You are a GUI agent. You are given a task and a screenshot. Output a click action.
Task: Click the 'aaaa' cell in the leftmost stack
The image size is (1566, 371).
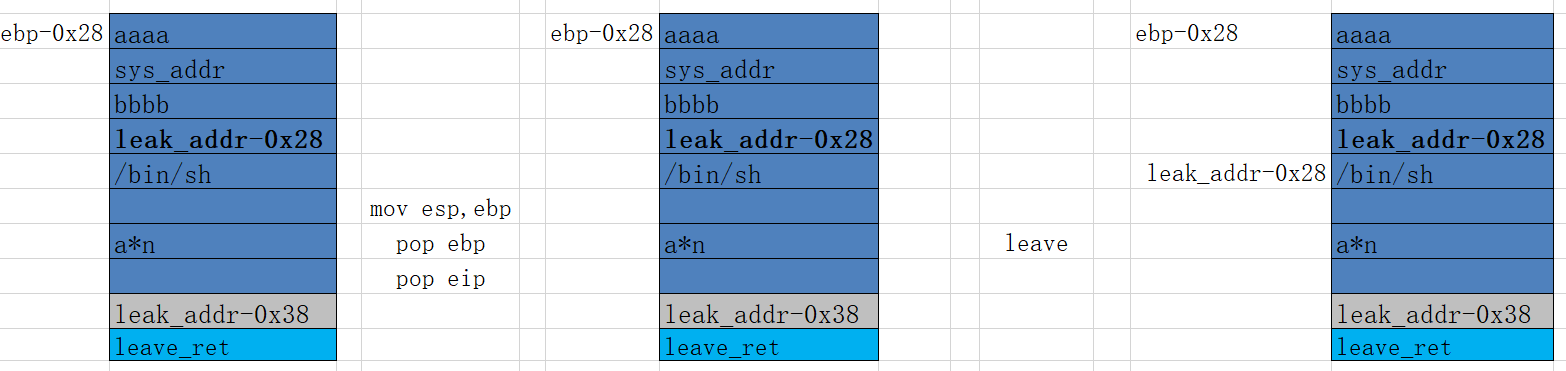pos(223,32)
